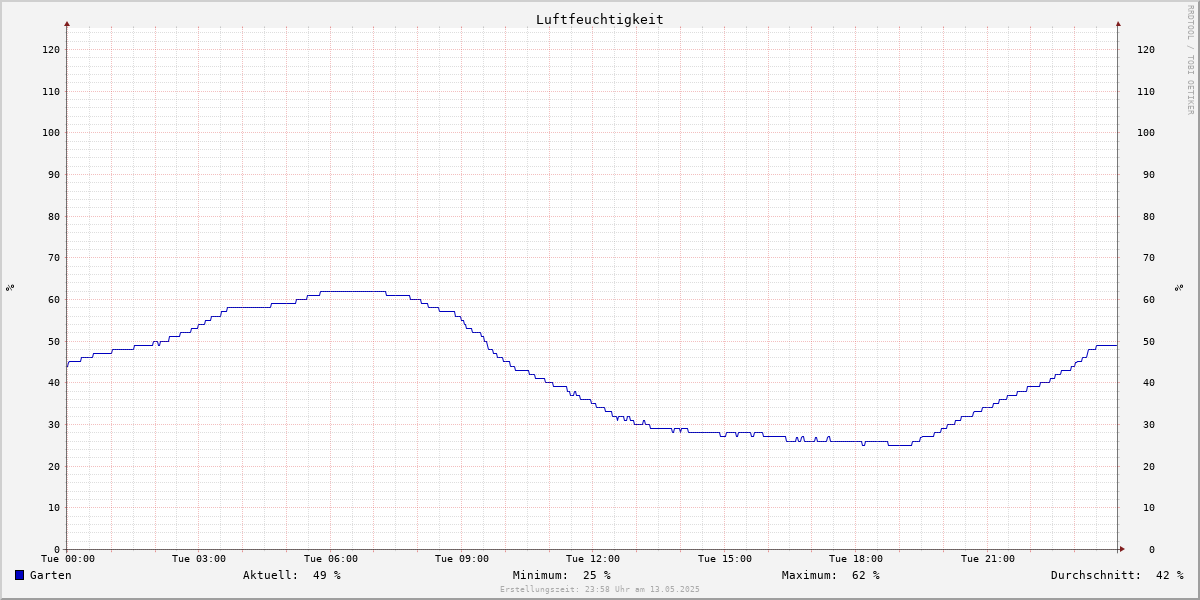The width and height of the screenshot is (1200, 600).
Task: Click the Tue 06:00 time axis label
Action: click(331, 559)
